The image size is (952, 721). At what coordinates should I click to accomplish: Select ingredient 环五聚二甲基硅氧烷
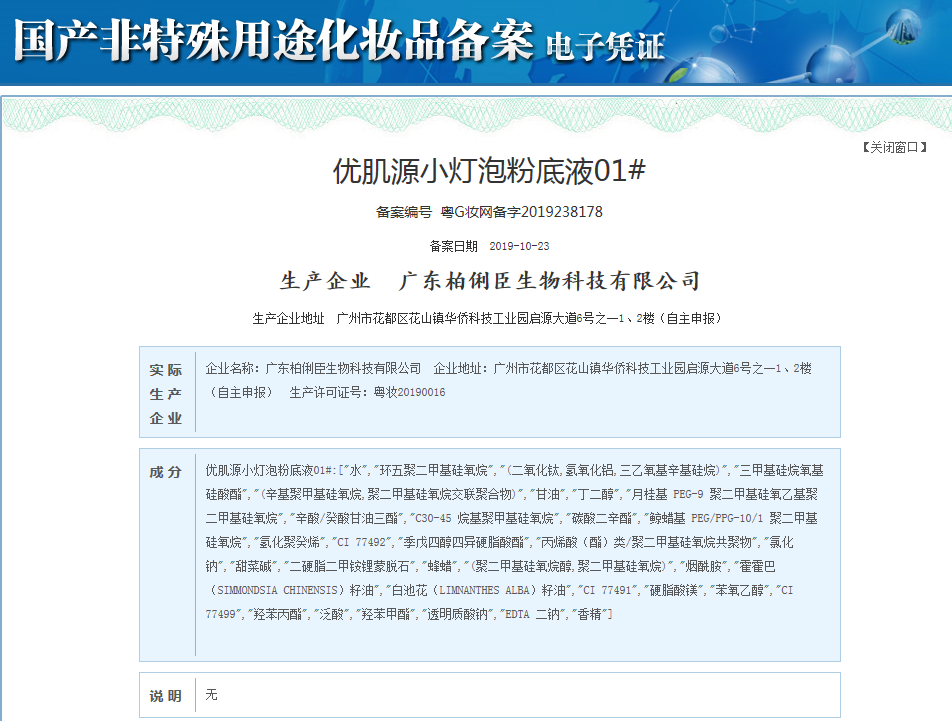(x=434, y=470)
